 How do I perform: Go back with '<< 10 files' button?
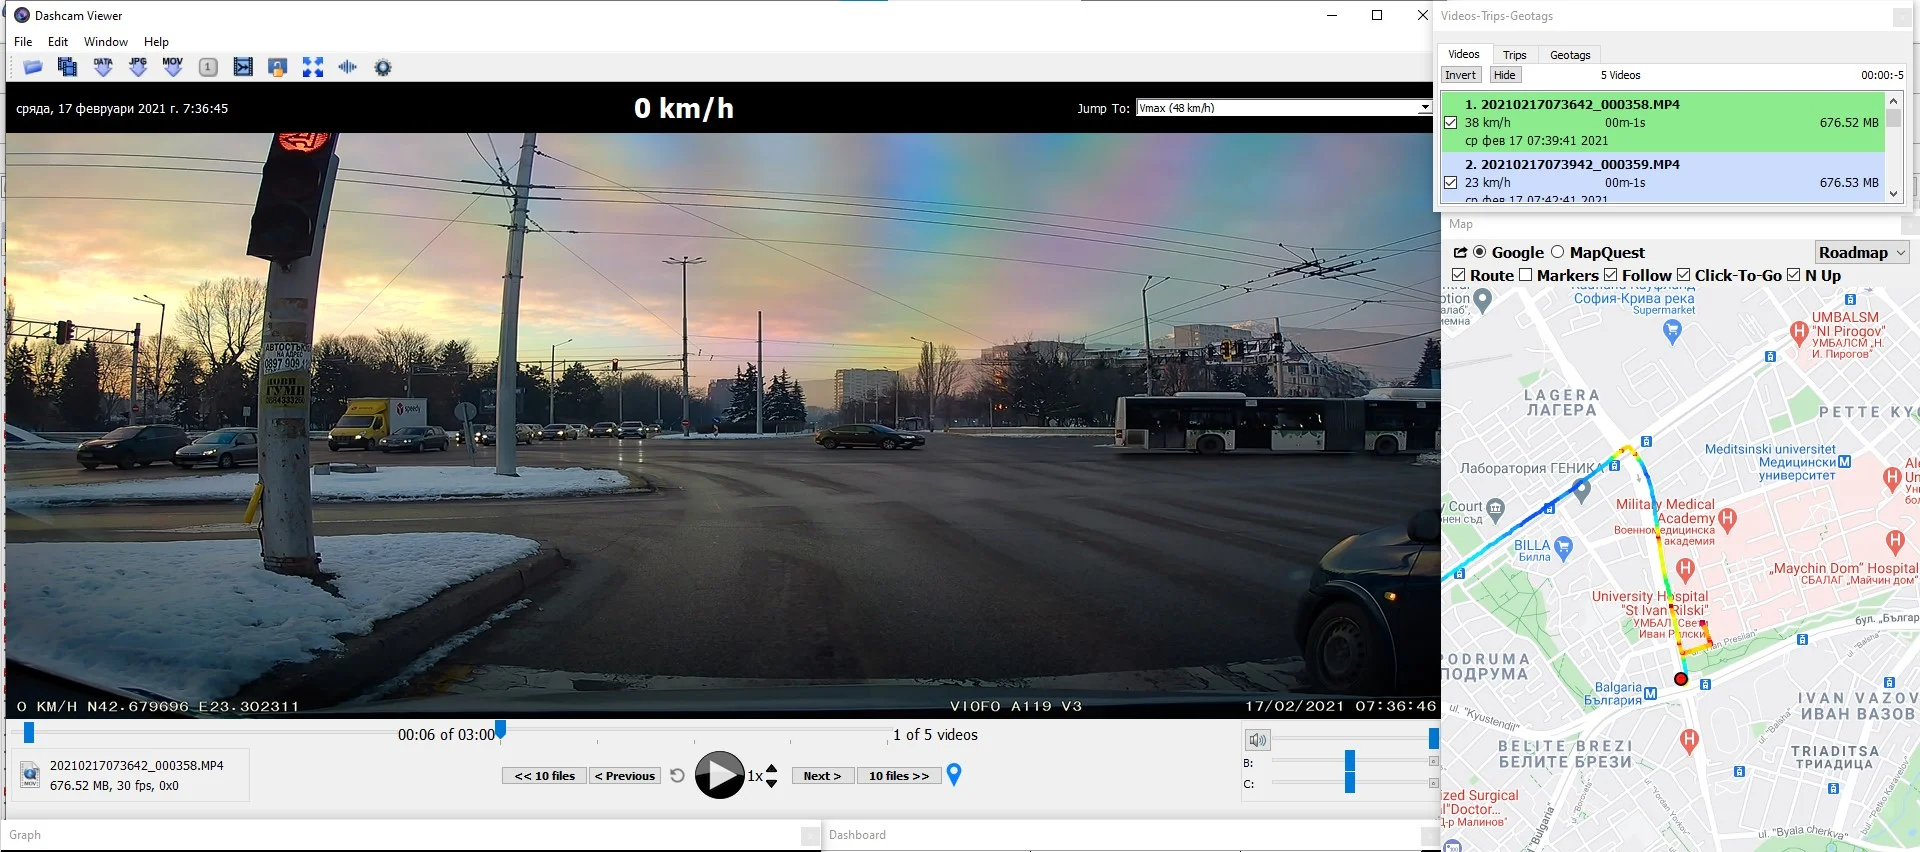tap(545, 776)
